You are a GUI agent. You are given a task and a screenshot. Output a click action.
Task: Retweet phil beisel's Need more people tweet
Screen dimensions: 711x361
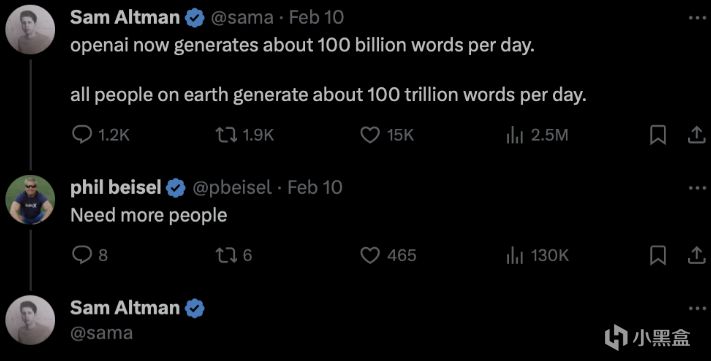pyautogui.click(x=234, y=255)
